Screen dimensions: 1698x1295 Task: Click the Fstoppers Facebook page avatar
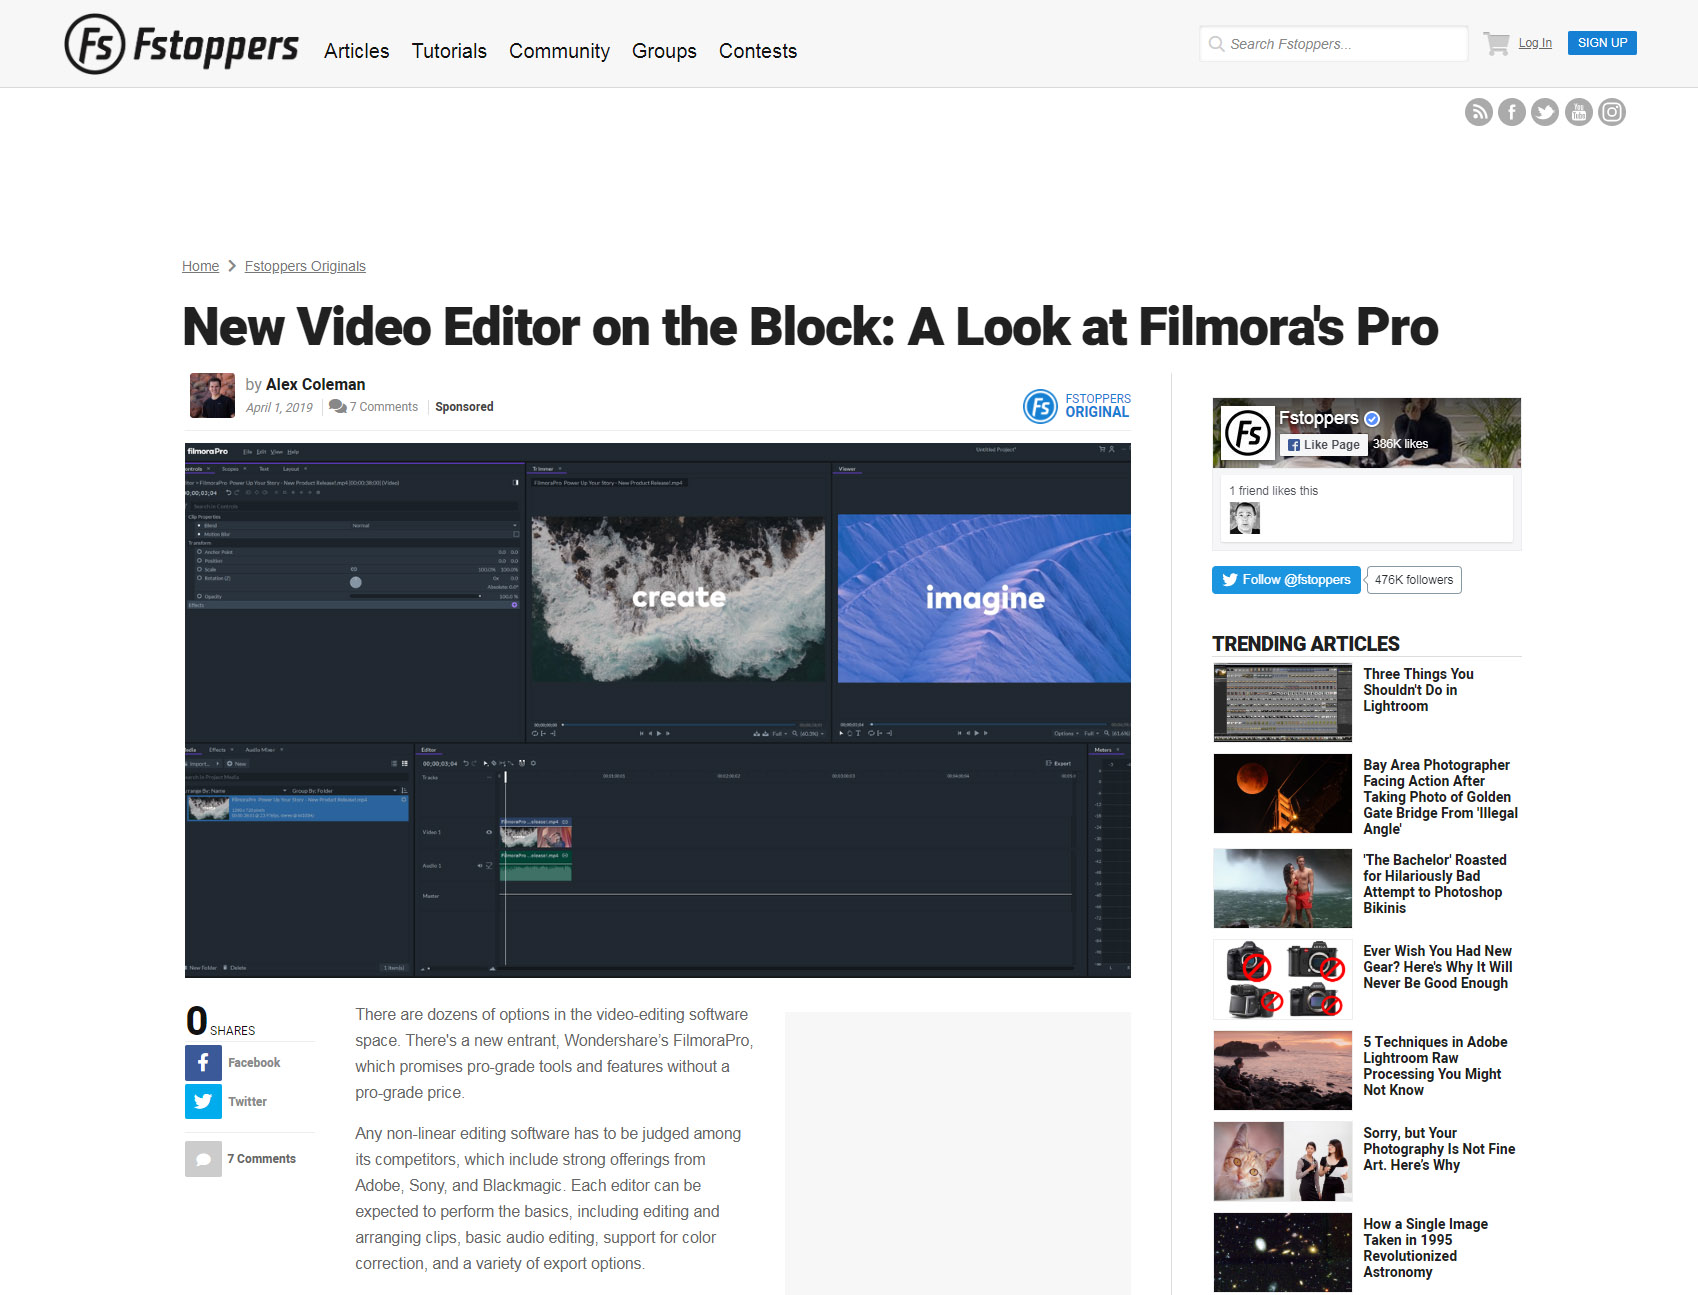pos(1248,433)
